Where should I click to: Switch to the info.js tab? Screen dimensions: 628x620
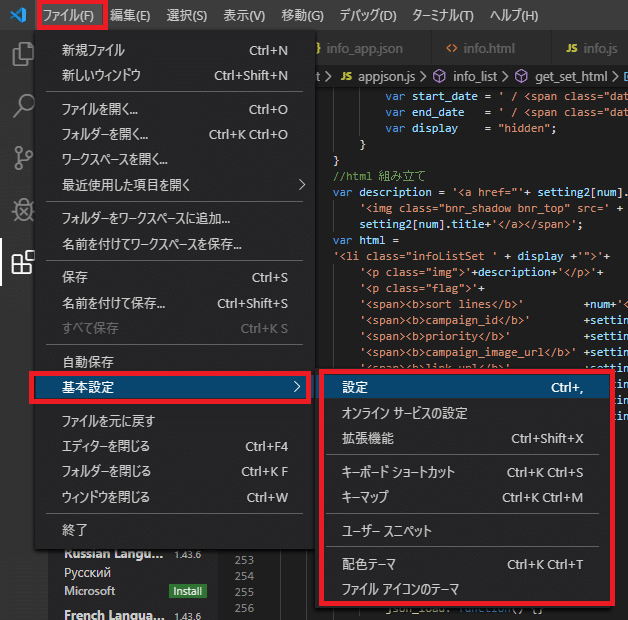pos(590,48)
